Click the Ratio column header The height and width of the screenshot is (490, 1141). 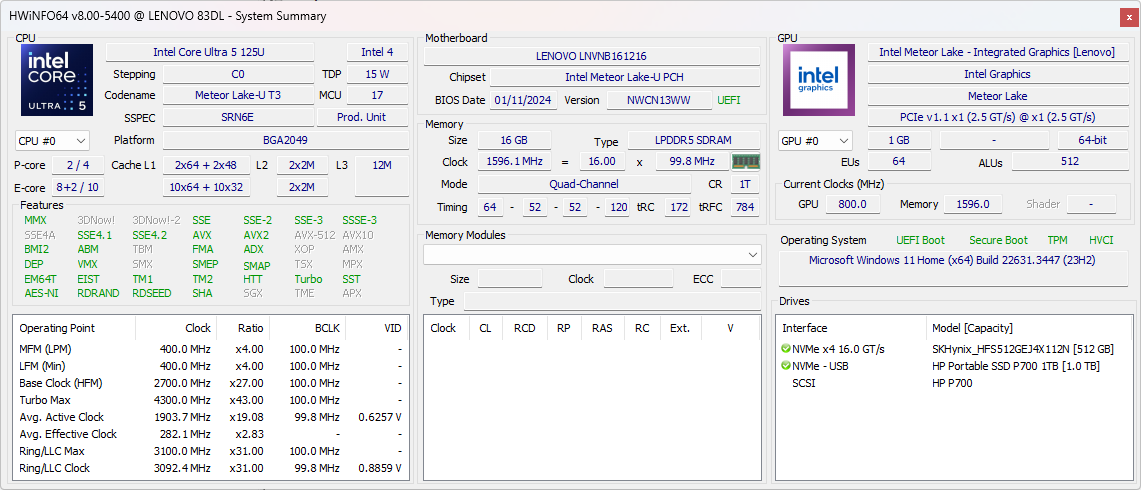point(243,328)
